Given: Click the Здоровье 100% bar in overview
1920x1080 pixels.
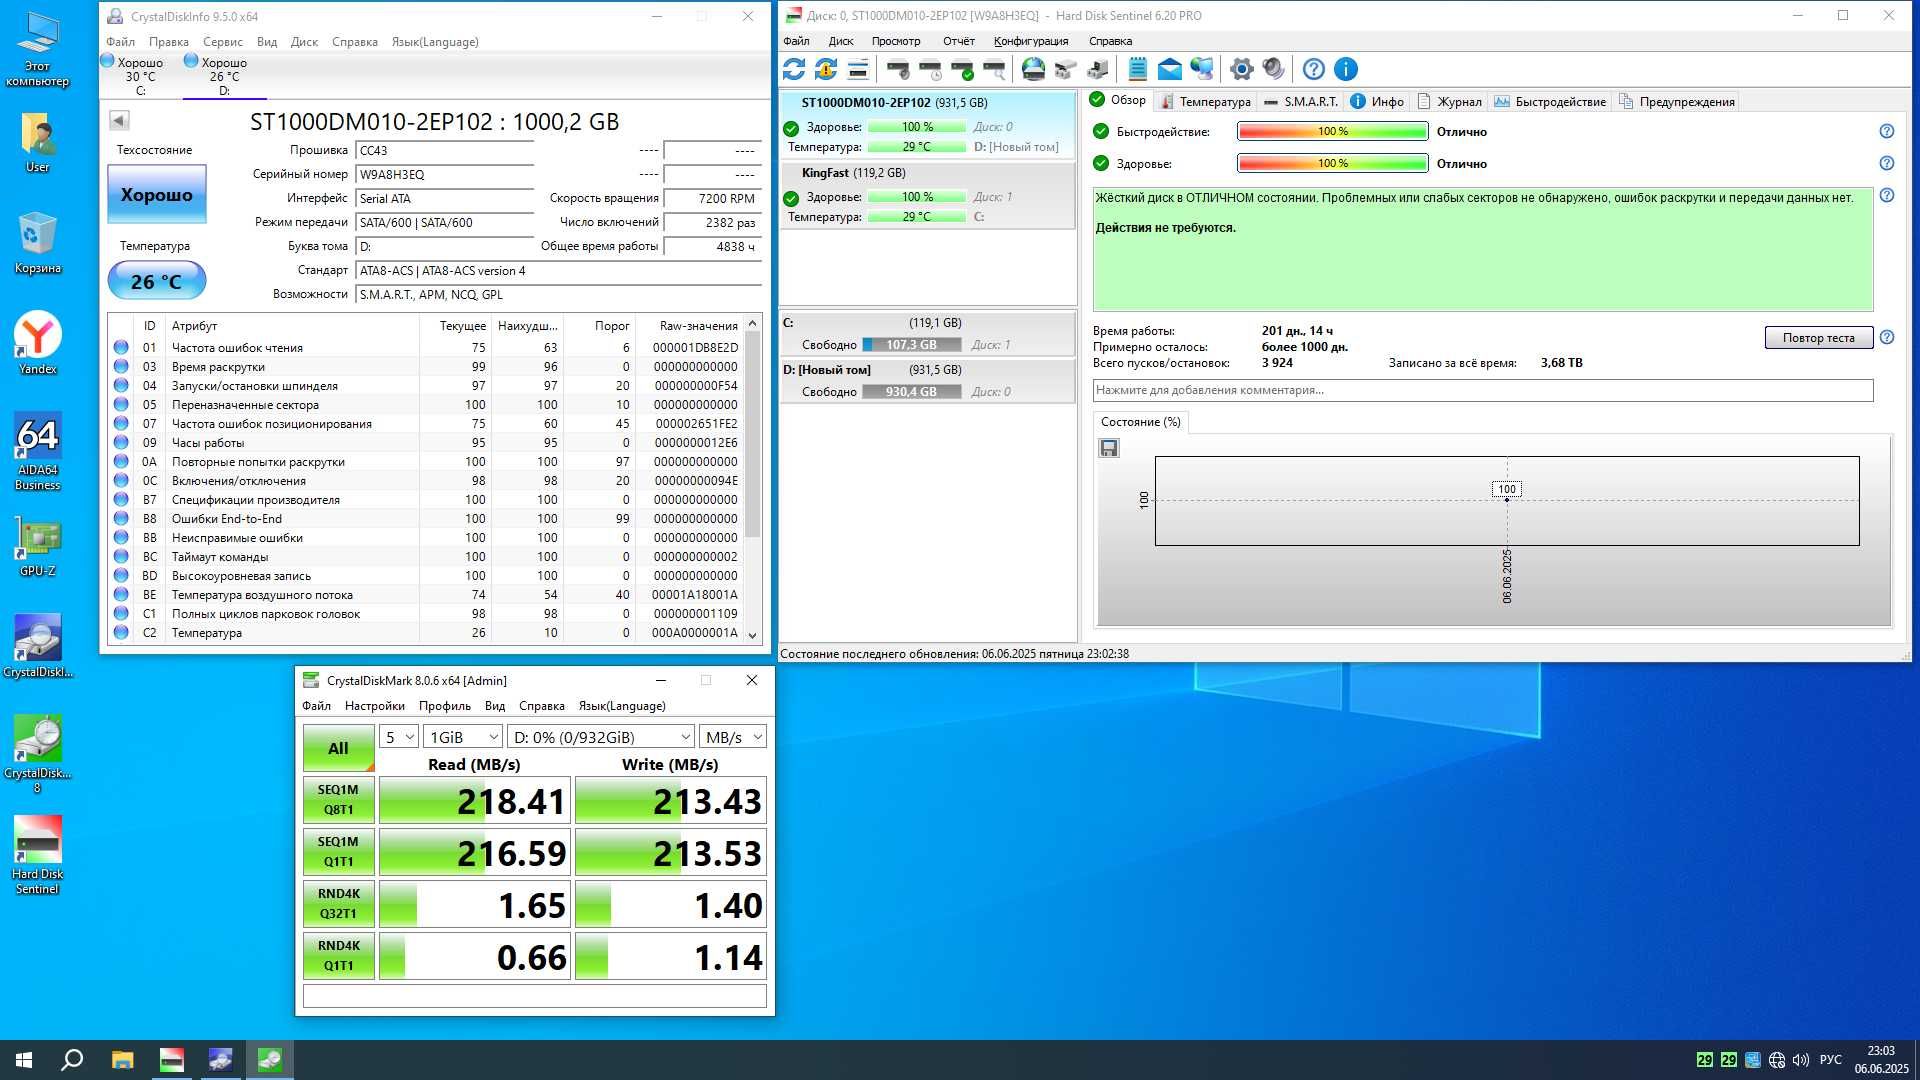Looking at the screenshot, I should pos(1332,163).
